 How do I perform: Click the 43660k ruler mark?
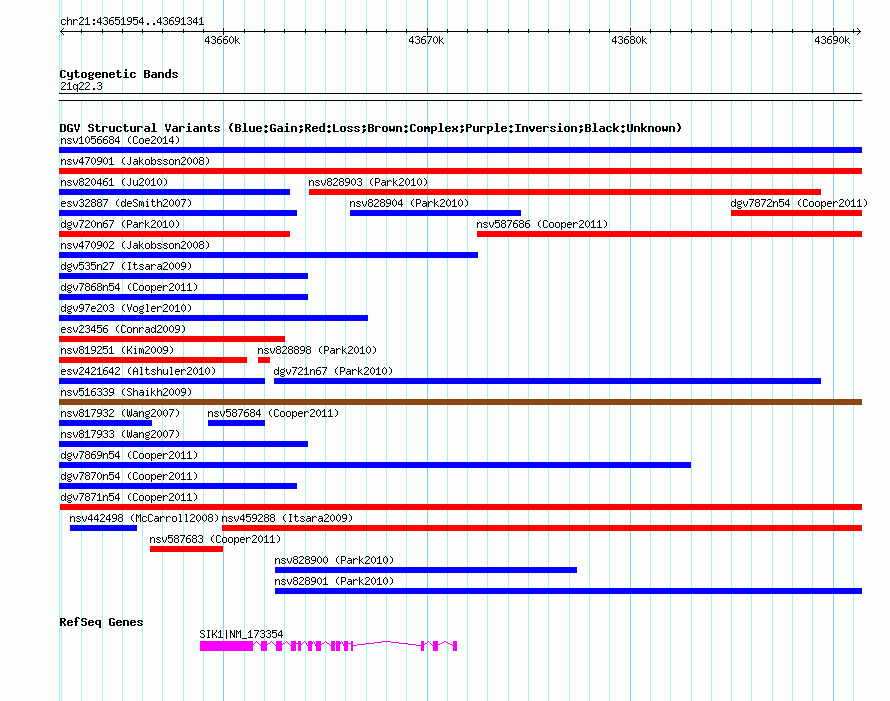(x=222, y=40)
